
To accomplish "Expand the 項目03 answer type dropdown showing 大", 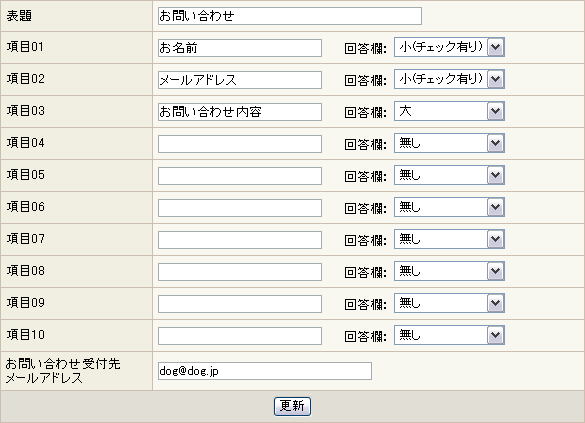I will click(449, 111).
